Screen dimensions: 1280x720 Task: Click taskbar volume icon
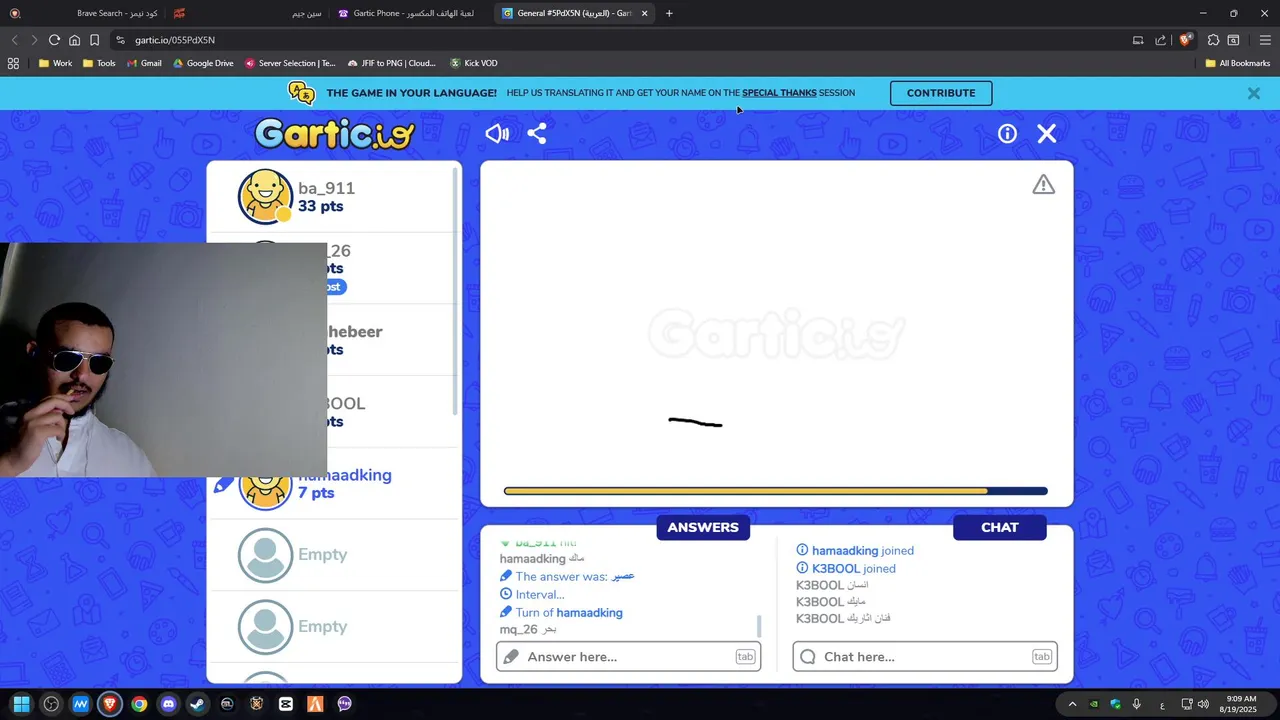point(1203,704)
